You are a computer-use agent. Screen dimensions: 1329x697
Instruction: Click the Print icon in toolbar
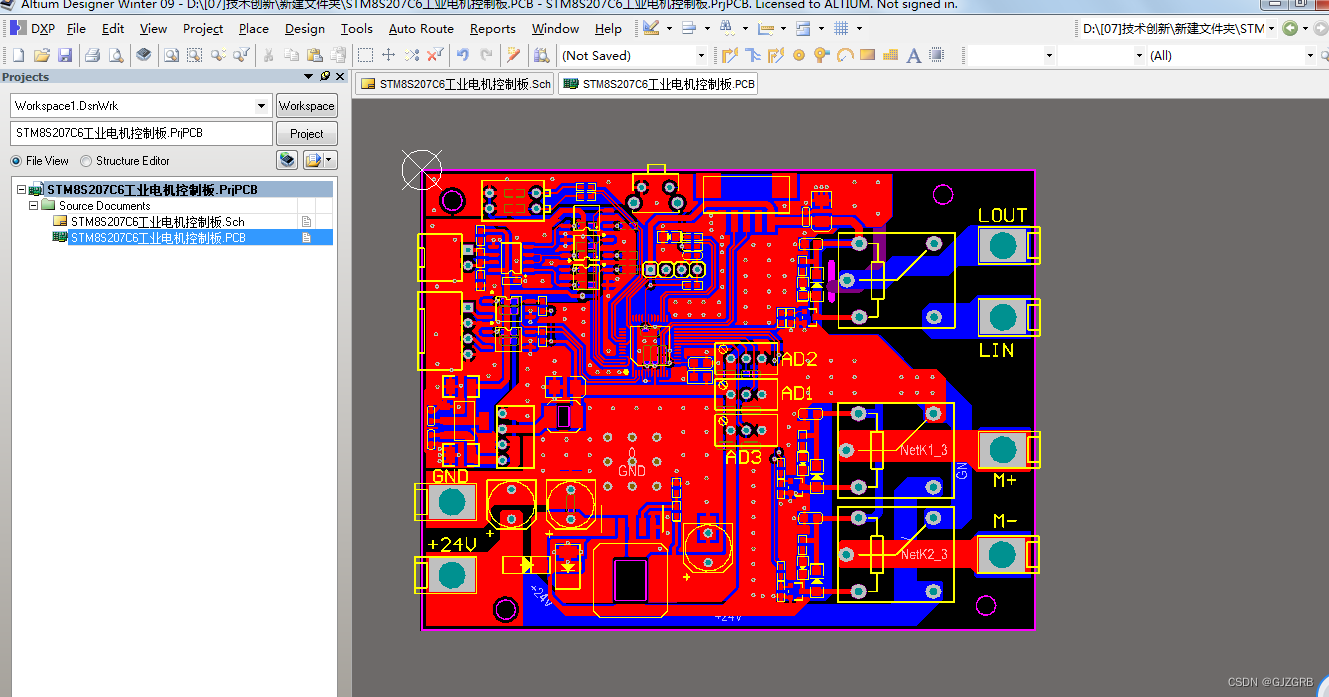click(x=92, y=55)
